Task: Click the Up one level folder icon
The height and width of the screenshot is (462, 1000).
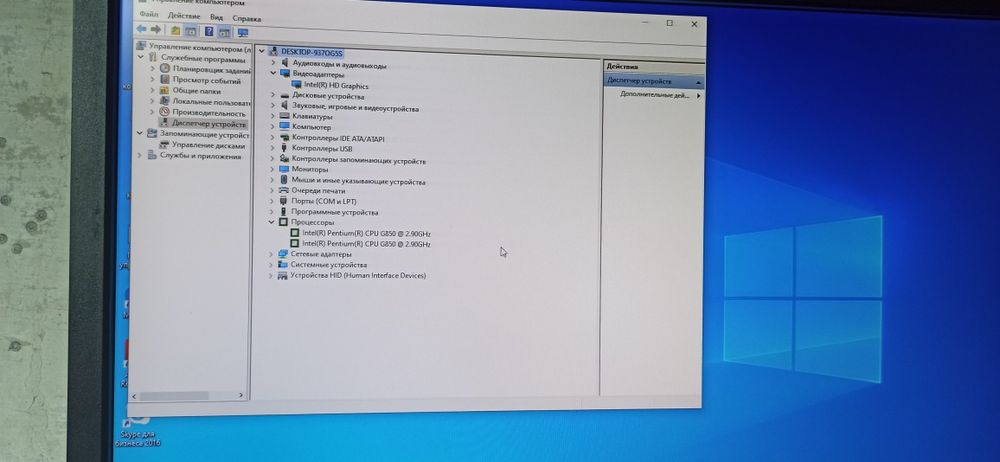Action: (175, 31)
